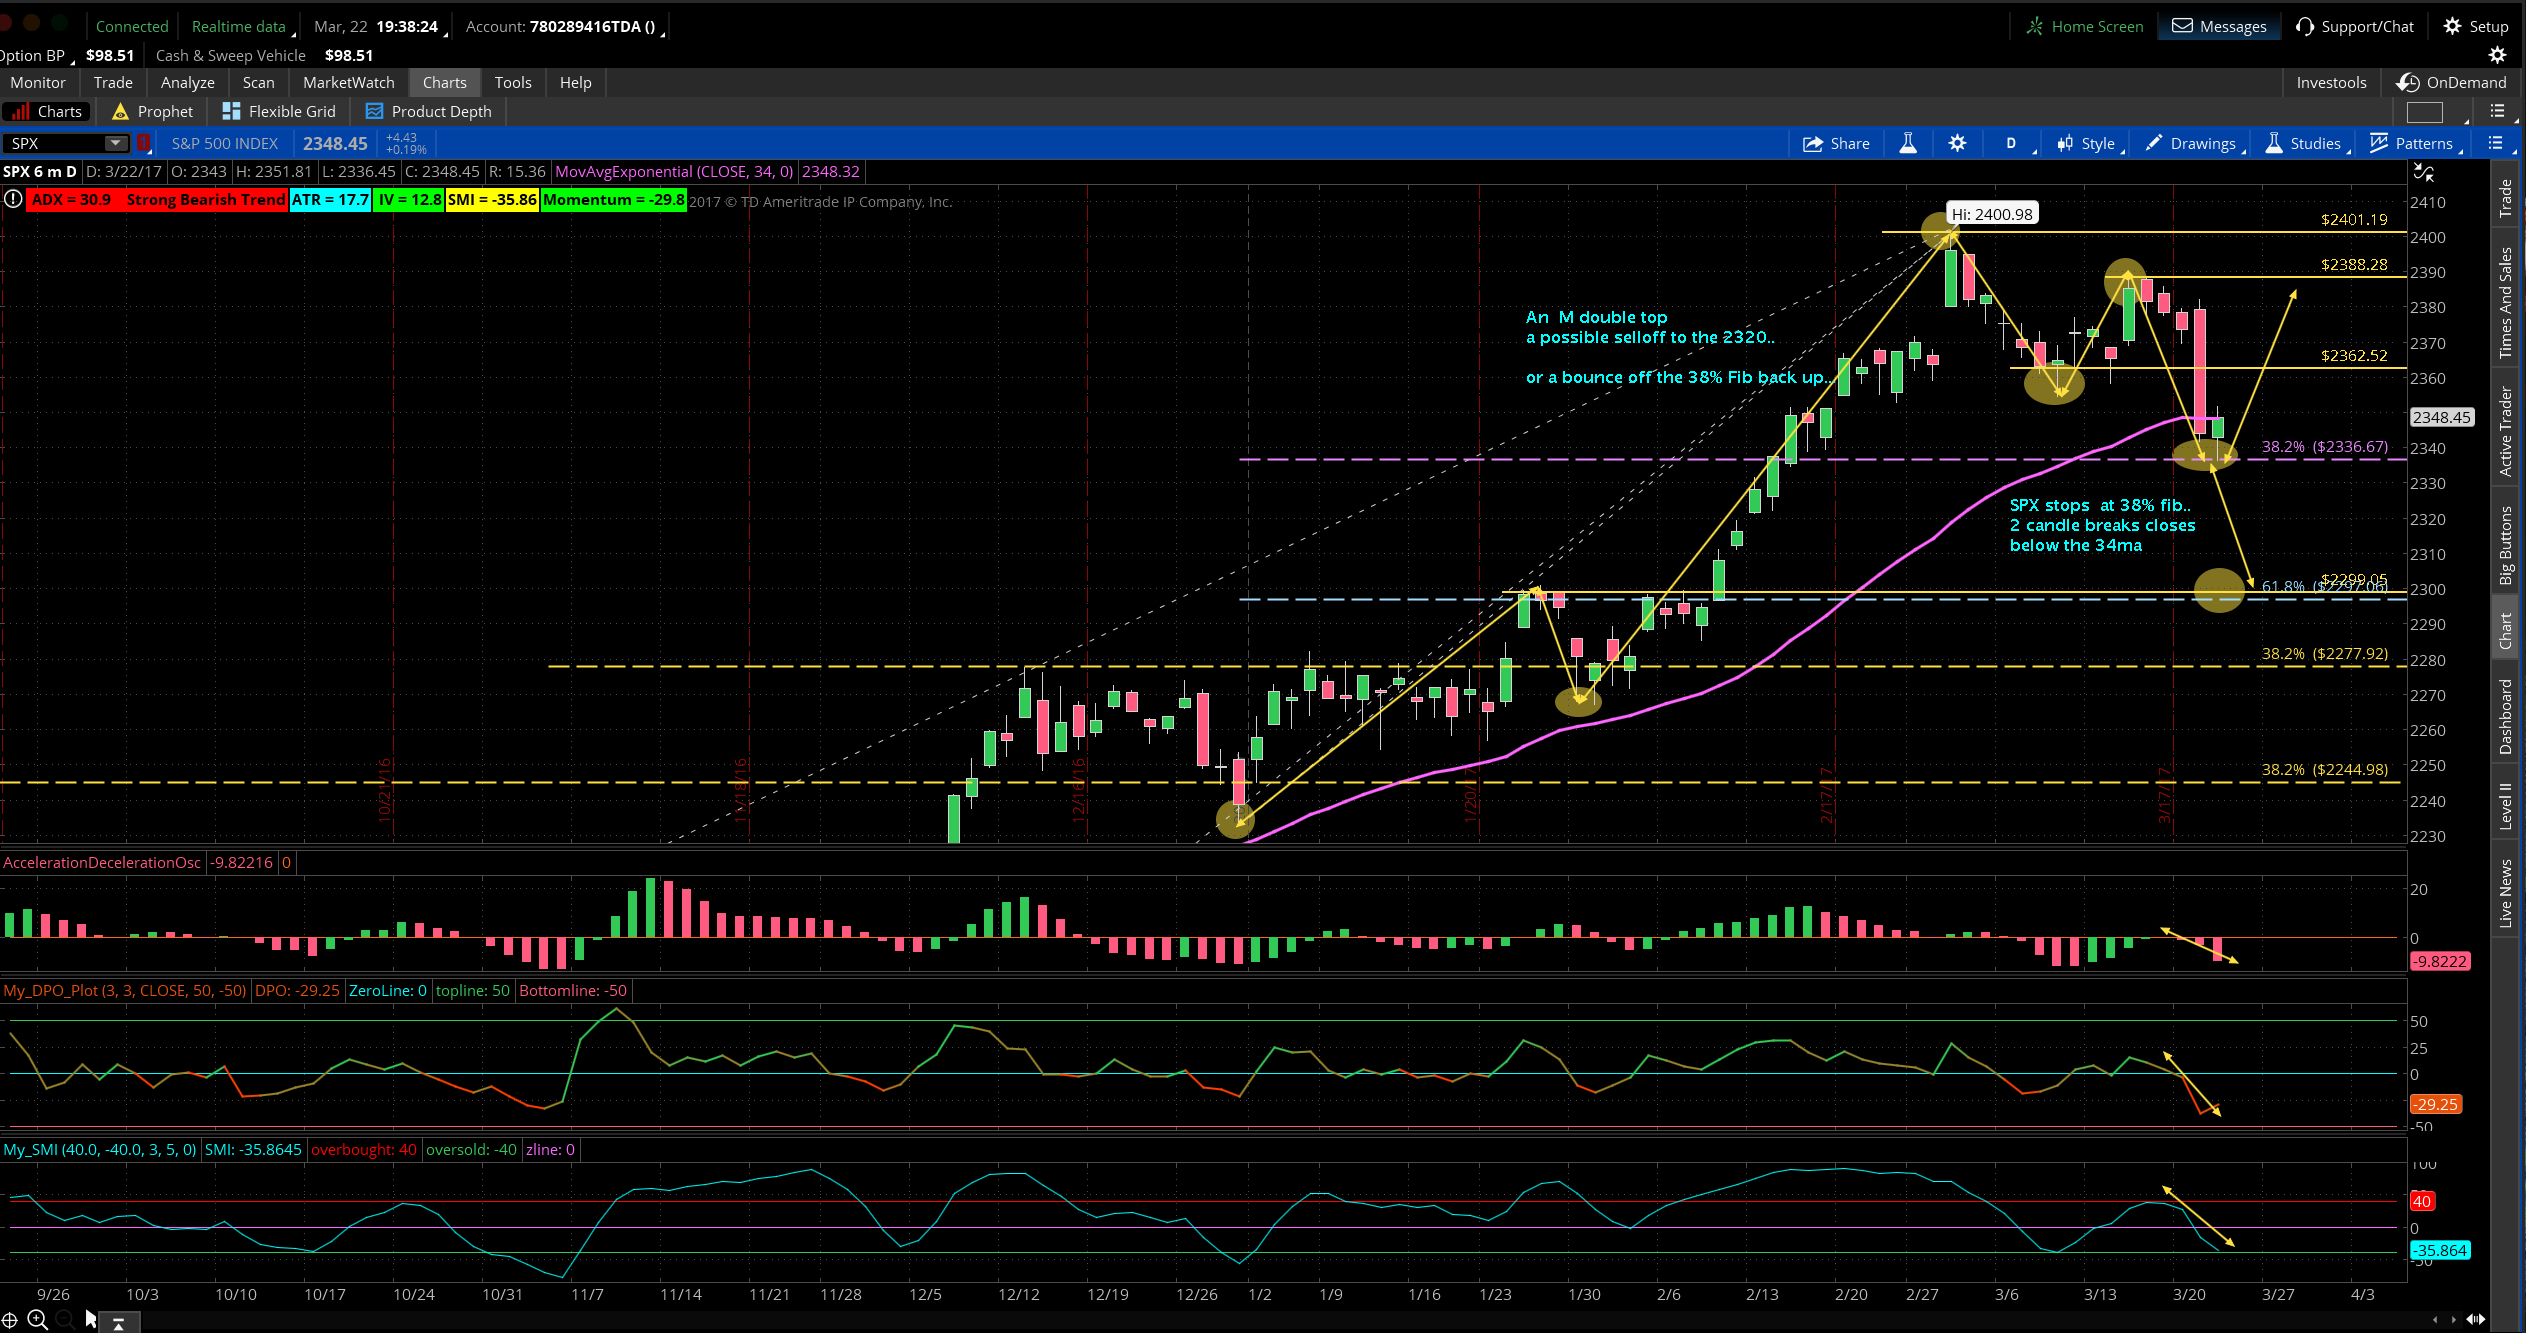Open the Messages button

pyautogui.click(x=2219, y=27)
